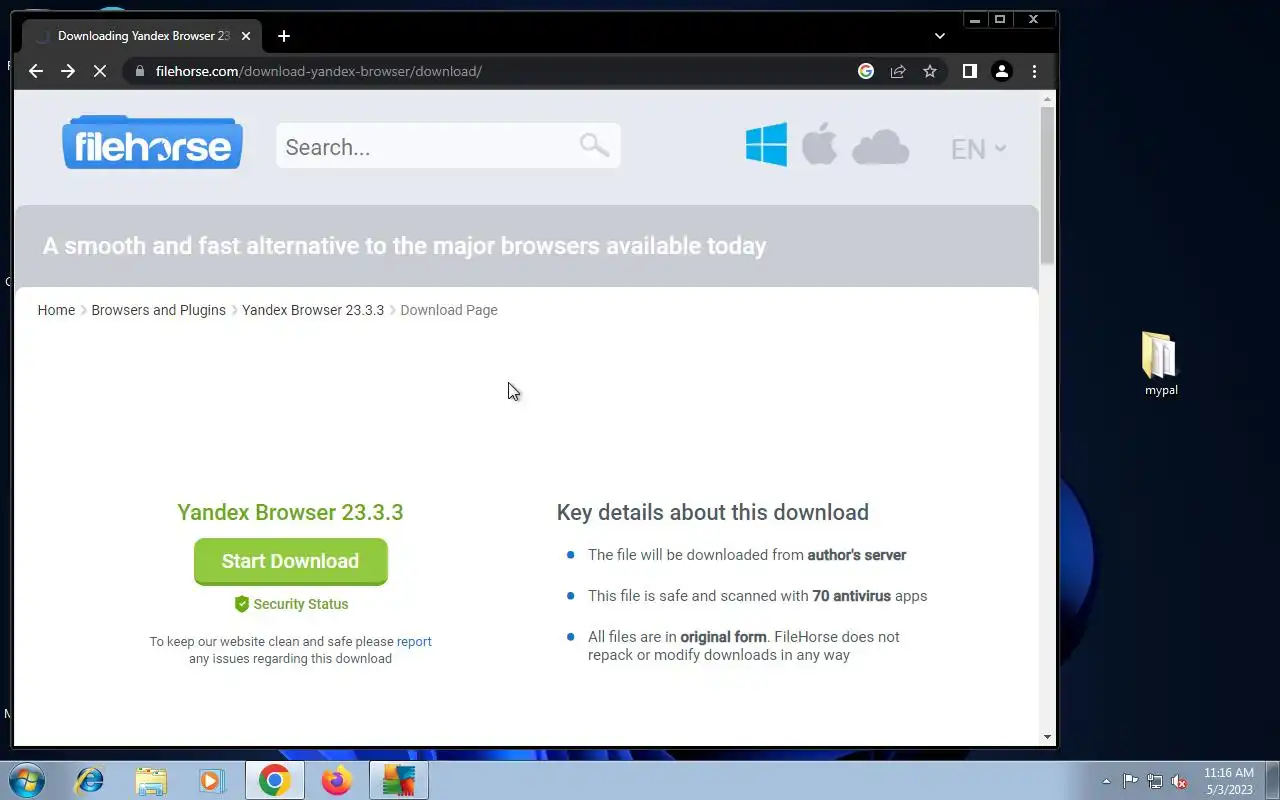Screen dimensions: 1280x800
Task: Select the cloud web apps icon
Action: (880, 147)
